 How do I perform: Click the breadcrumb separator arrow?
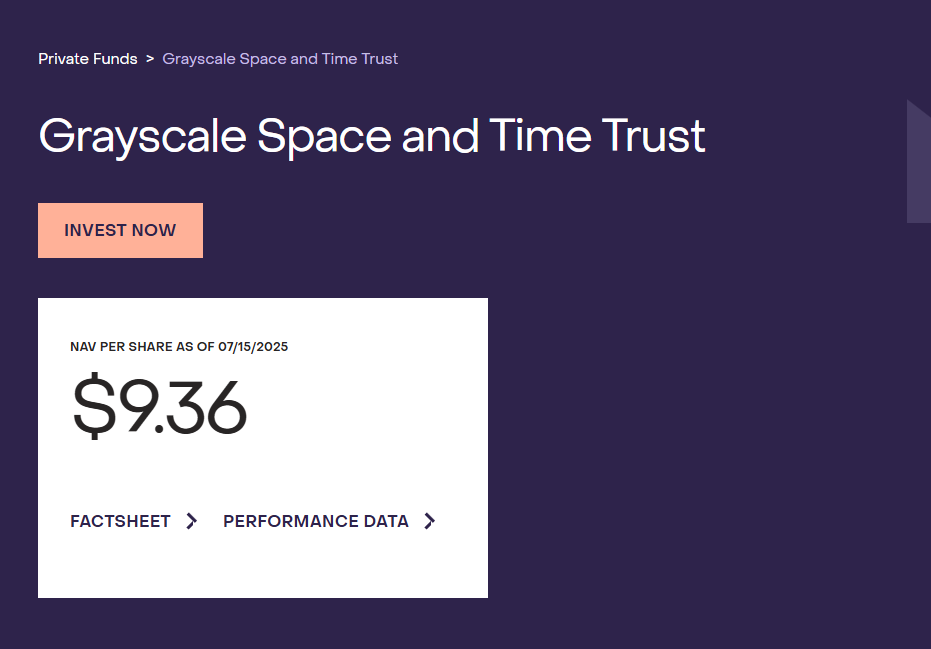click(x=150, y=59)
